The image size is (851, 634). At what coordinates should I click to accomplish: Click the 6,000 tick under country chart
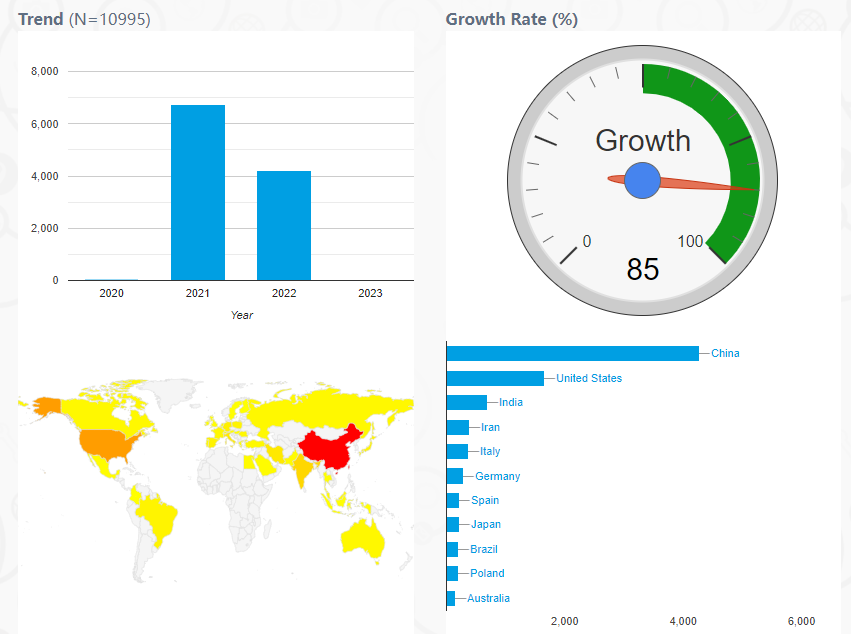click(x=802, y=621)
